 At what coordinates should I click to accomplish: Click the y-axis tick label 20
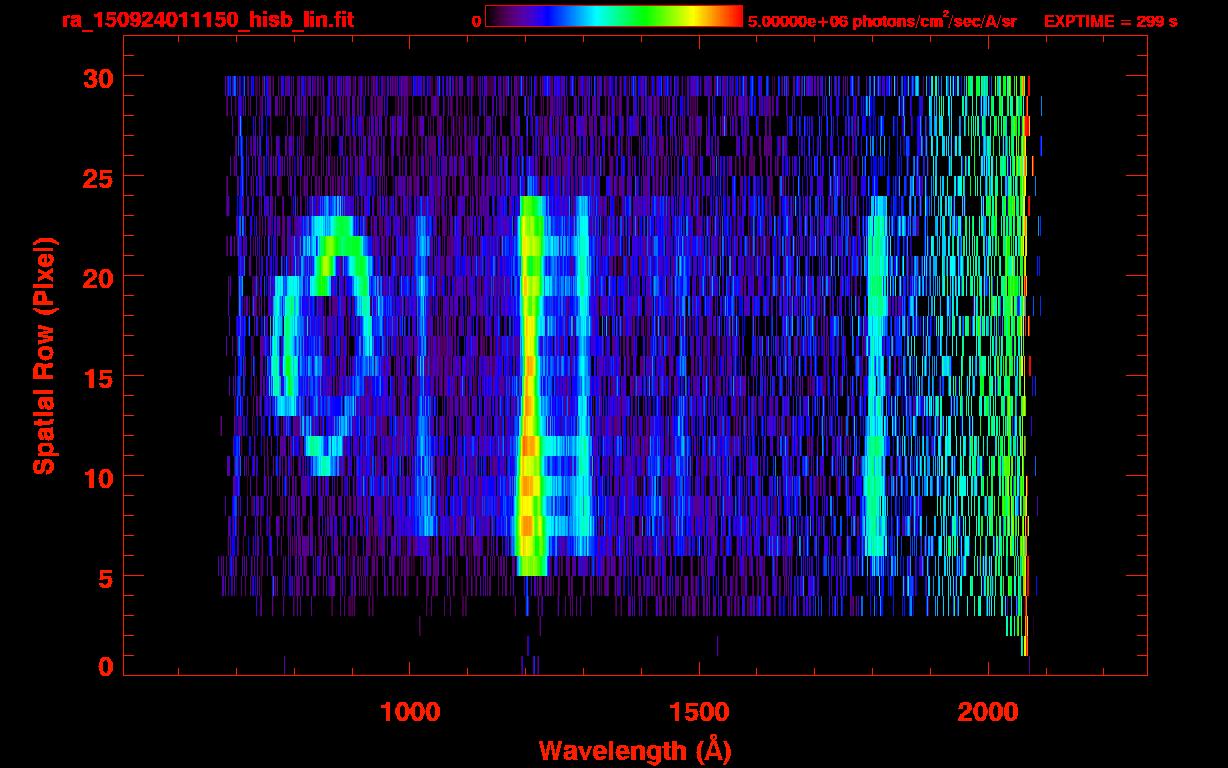(96, 277)
